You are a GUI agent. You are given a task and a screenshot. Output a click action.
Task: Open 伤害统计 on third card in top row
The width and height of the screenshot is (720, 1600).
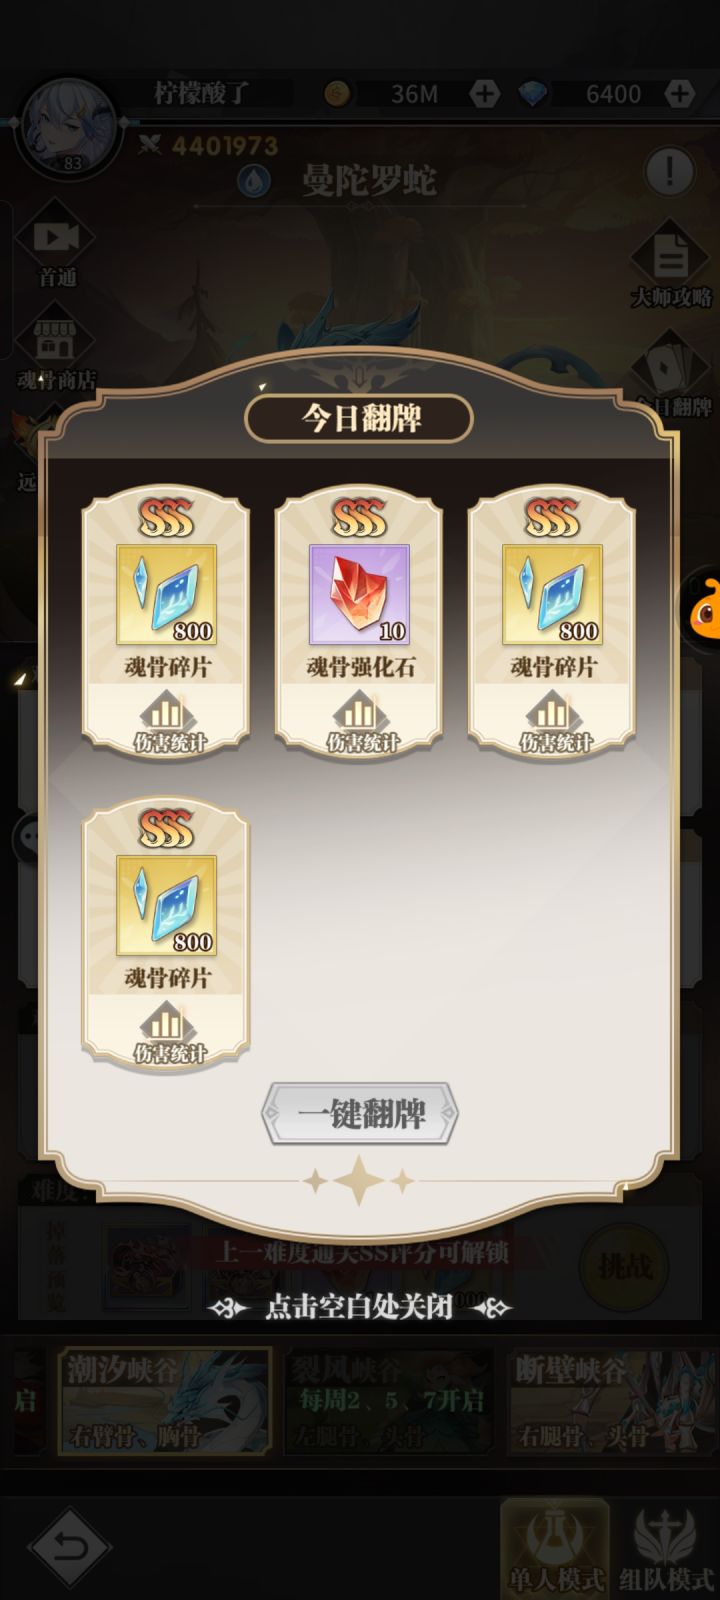pyautogui.click(x=553, y=724)
